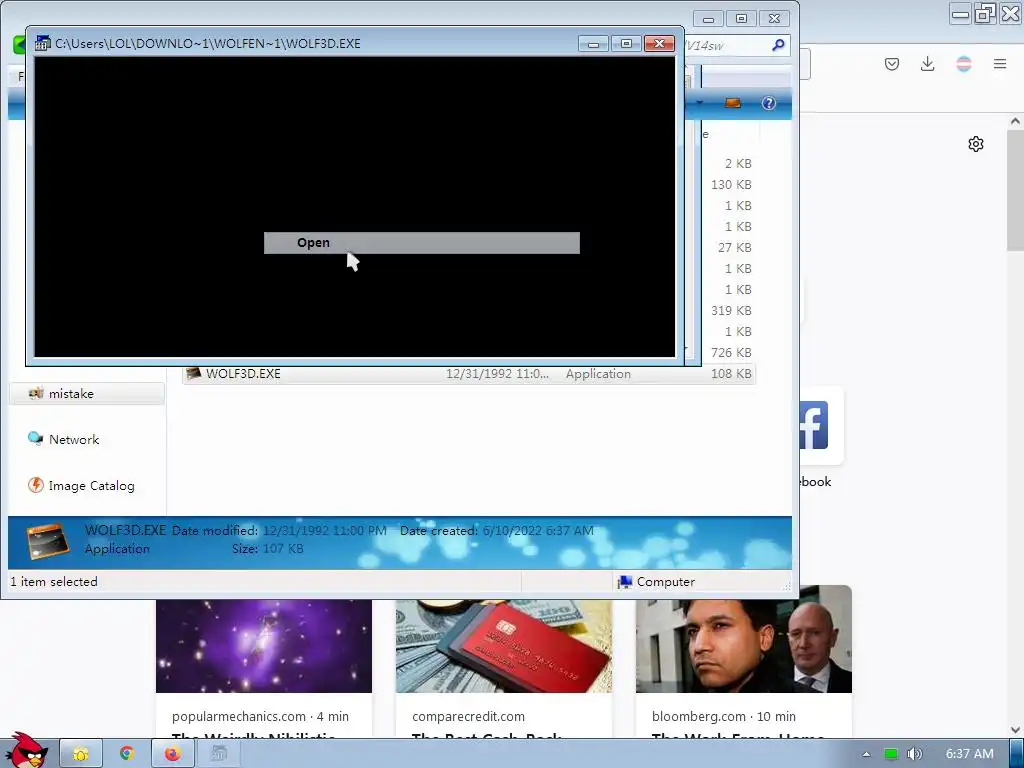Click the Date created value in details pane
Image resolution: width=1024 pixels, height=768 pixels.
coord(538,531)
